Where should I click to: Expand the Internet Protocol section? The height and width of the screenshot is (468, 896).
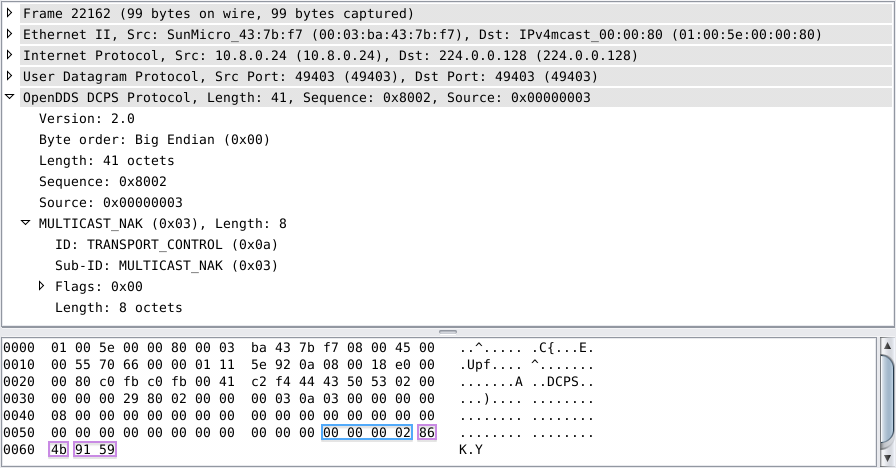click(x=10, y=55)
